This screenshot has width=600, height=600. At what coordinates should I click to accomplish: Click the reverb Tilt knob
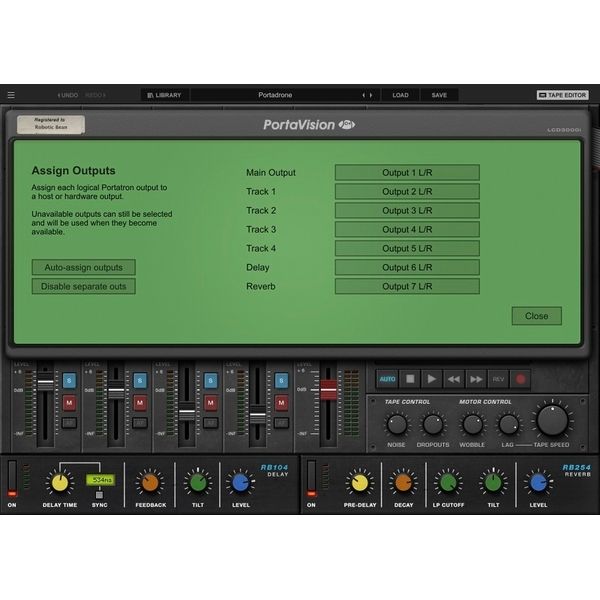(x=493, y=483)
